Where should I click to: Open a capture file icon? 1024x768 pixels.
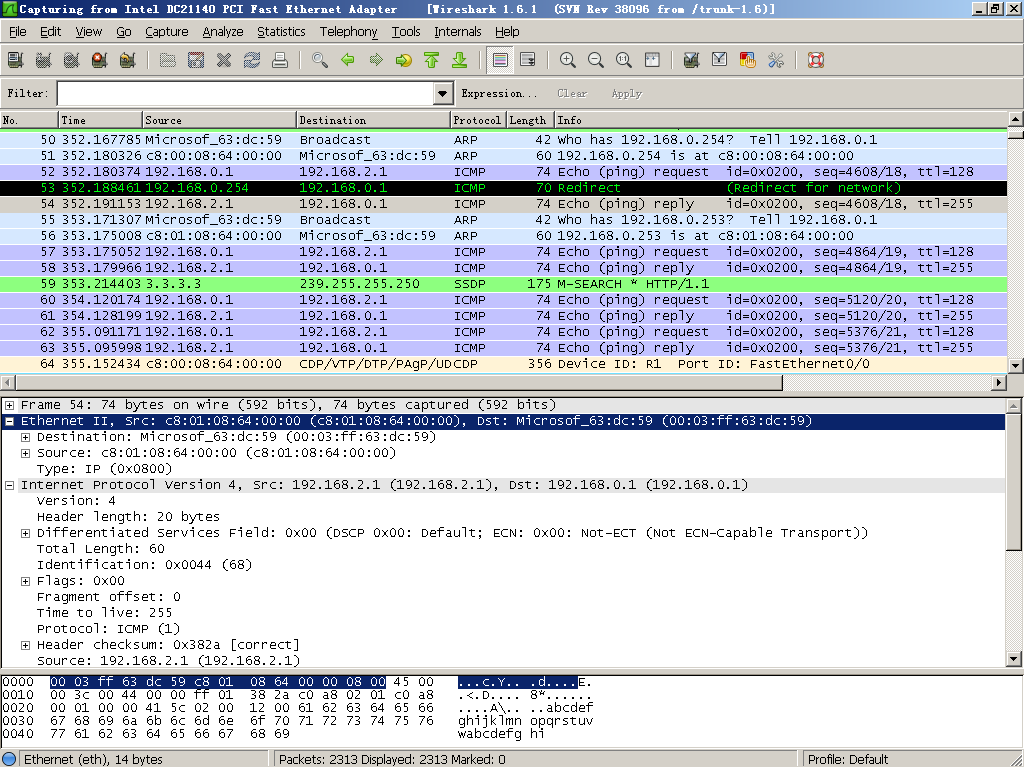tap(167, 60)
